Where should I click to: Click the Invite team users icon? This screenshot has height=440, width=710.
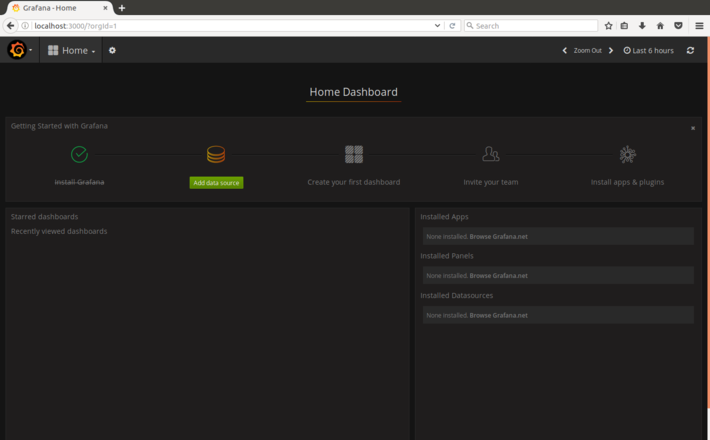[490, 154]
